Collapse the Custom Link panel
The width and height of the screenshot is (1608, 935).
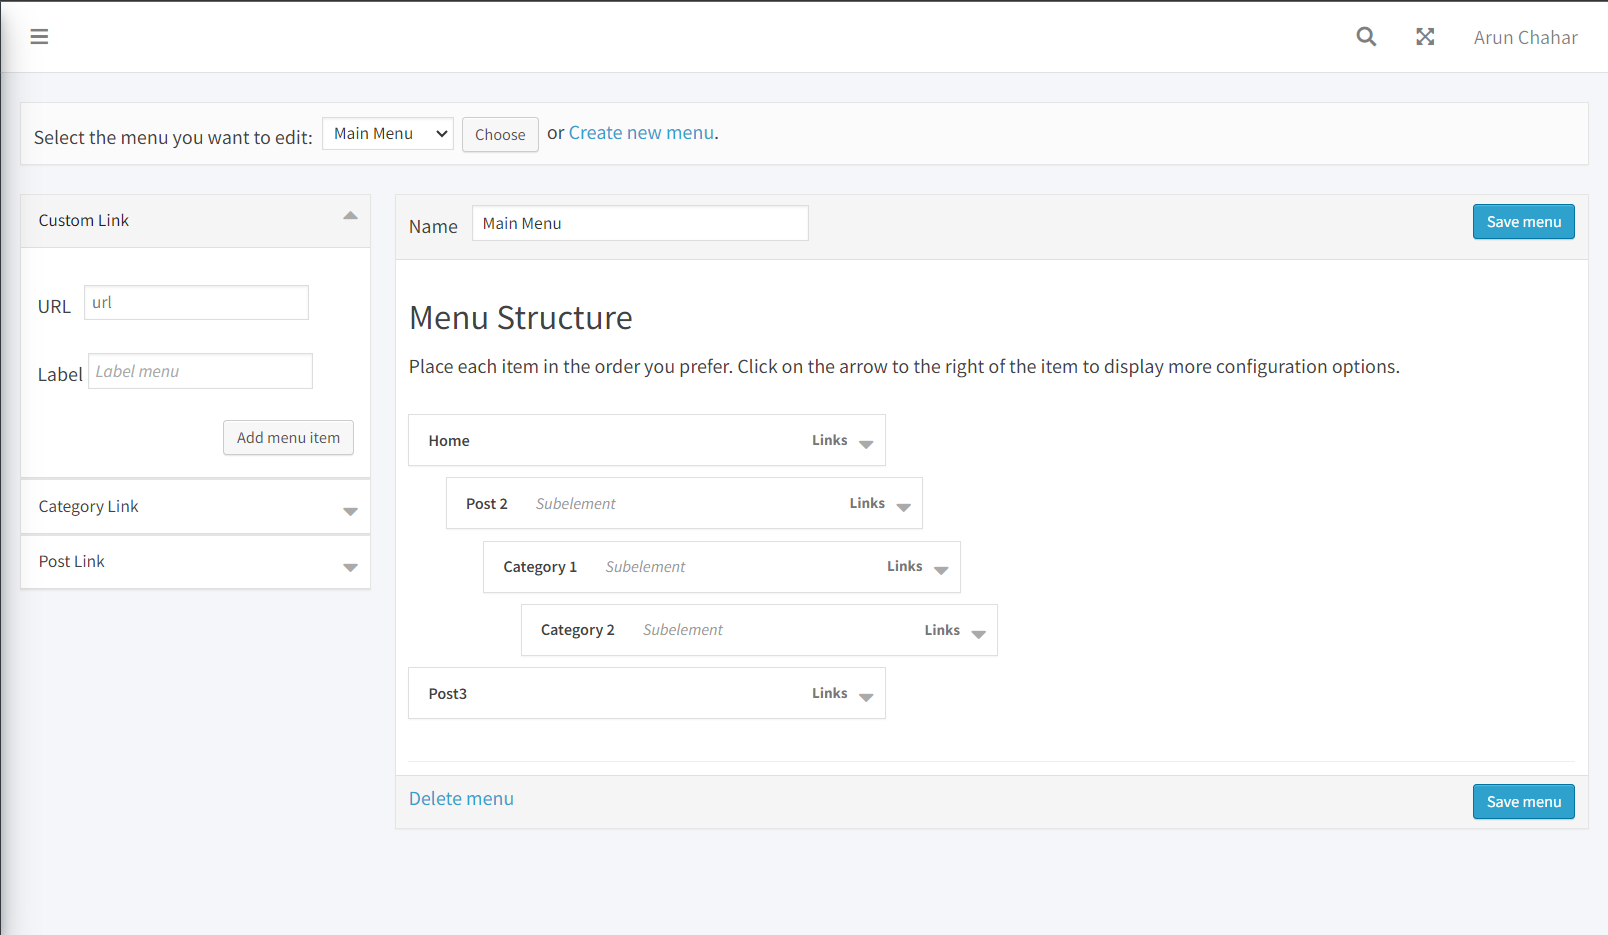(350, 216)
